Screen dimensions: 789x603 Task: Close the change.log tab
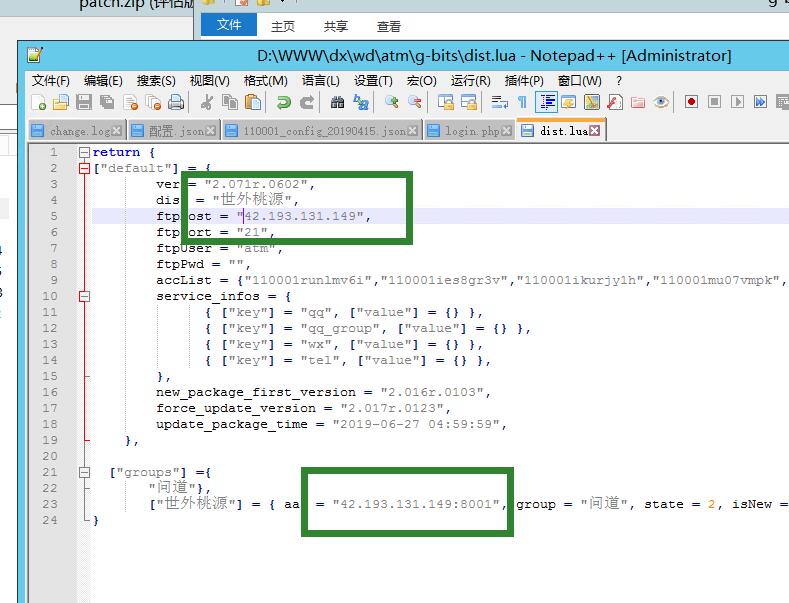pos(117,131)
